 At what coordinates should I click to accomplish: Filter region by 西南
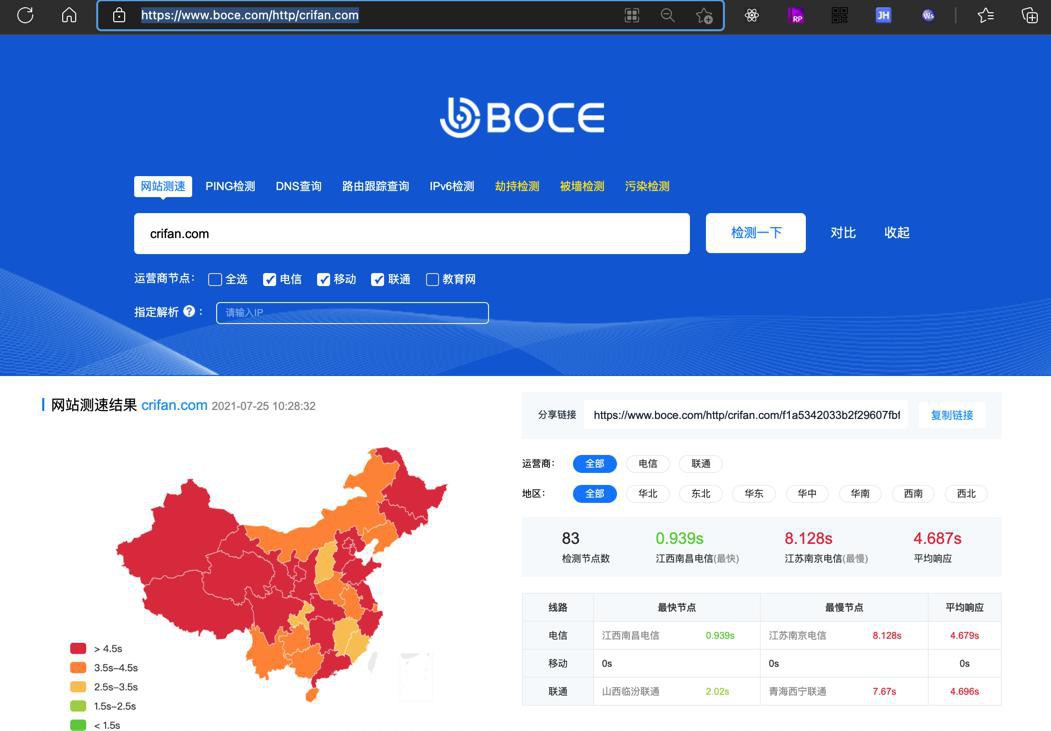(913, 494)
